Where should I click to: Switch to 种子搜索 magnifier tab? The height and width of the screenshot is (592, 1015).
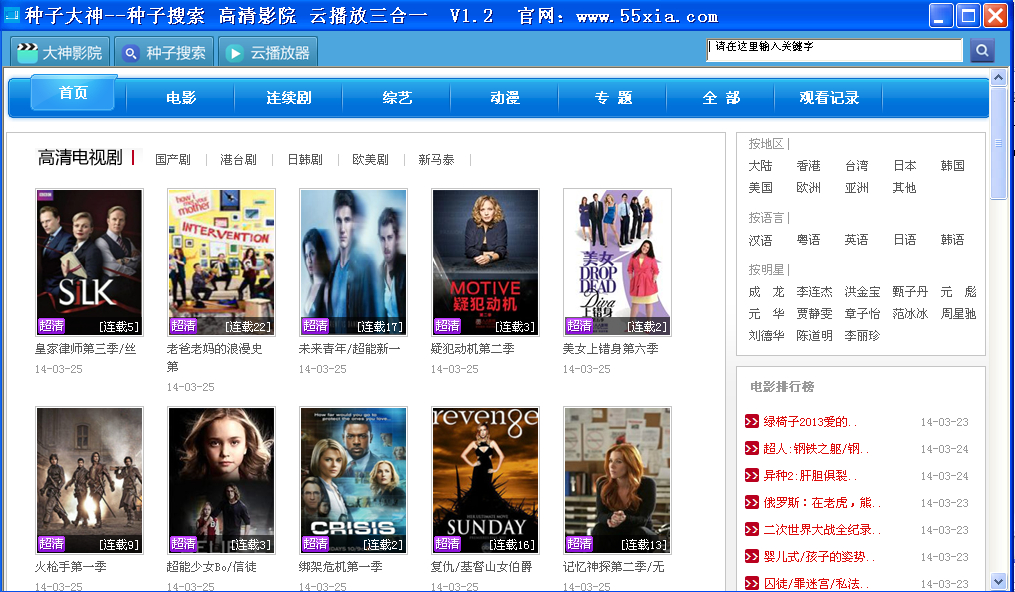tap(164, 52)
